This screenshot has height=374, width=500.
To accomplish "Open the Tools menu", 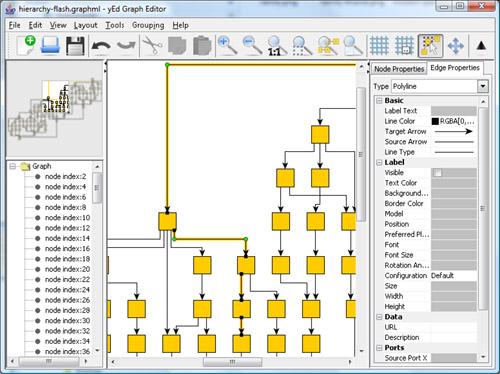I will click(115, 25).
